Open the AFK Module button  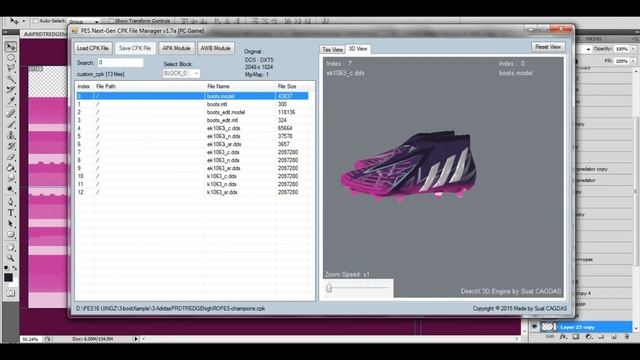point(176,48)
